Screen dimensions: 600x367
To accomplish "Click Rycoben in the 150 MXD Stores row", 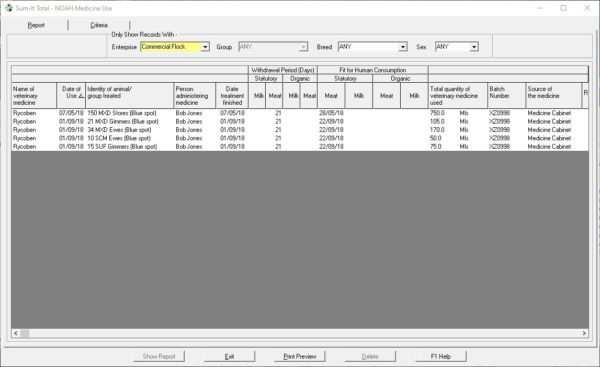I will pyautogui.click(x=24, y=113).
